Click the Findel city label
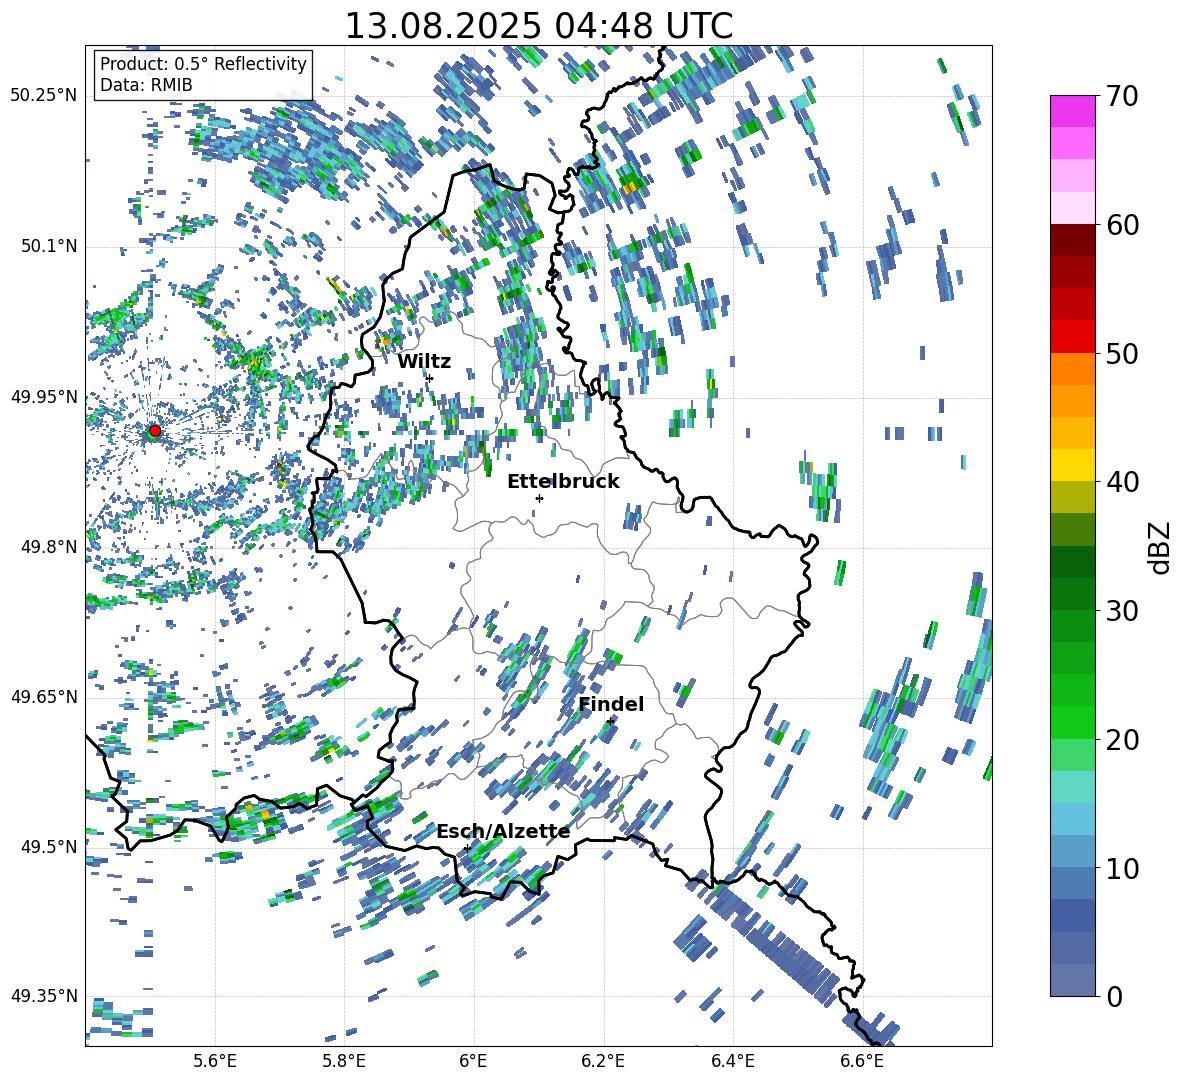Image resolution: width=1184 pixels, height=1081 pixels. (611, 704)
